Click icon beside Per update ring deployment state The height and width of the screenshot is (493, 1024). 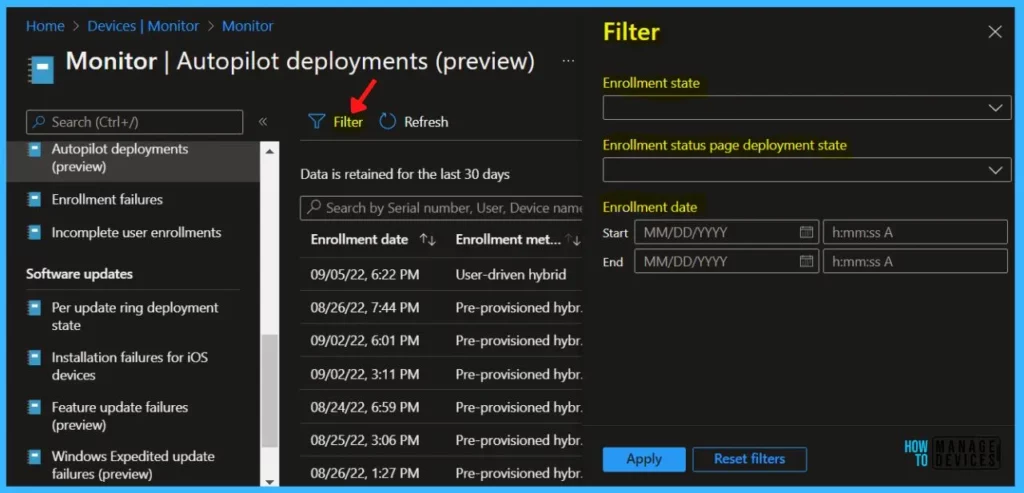pyautogui.click(x=34, y=308)
